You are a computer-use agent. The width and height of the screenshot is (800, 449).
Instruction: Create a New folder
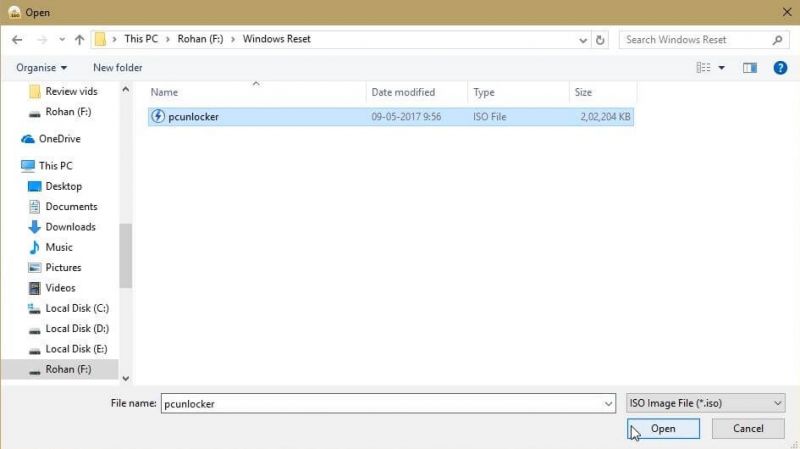click(118, 67)
